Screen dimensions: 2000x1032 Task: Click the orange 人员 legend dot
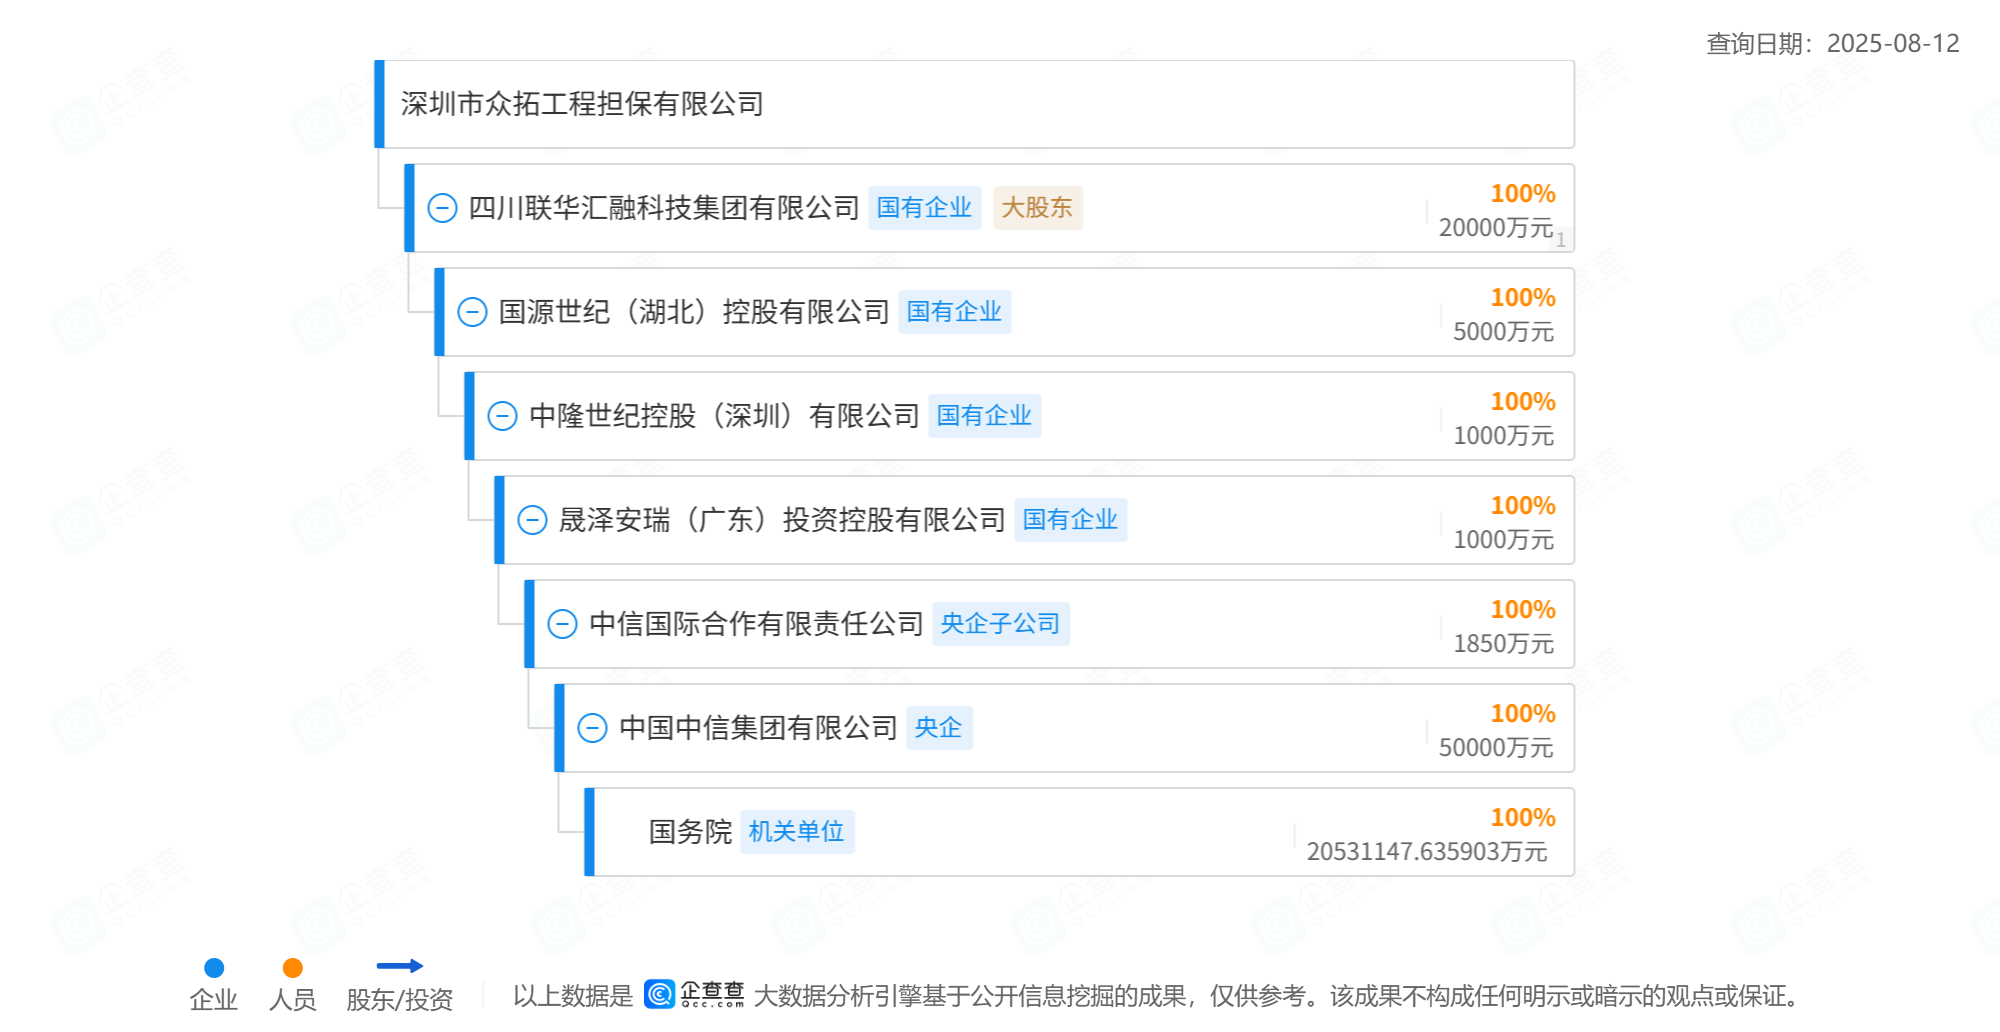[x=292, y=968]
